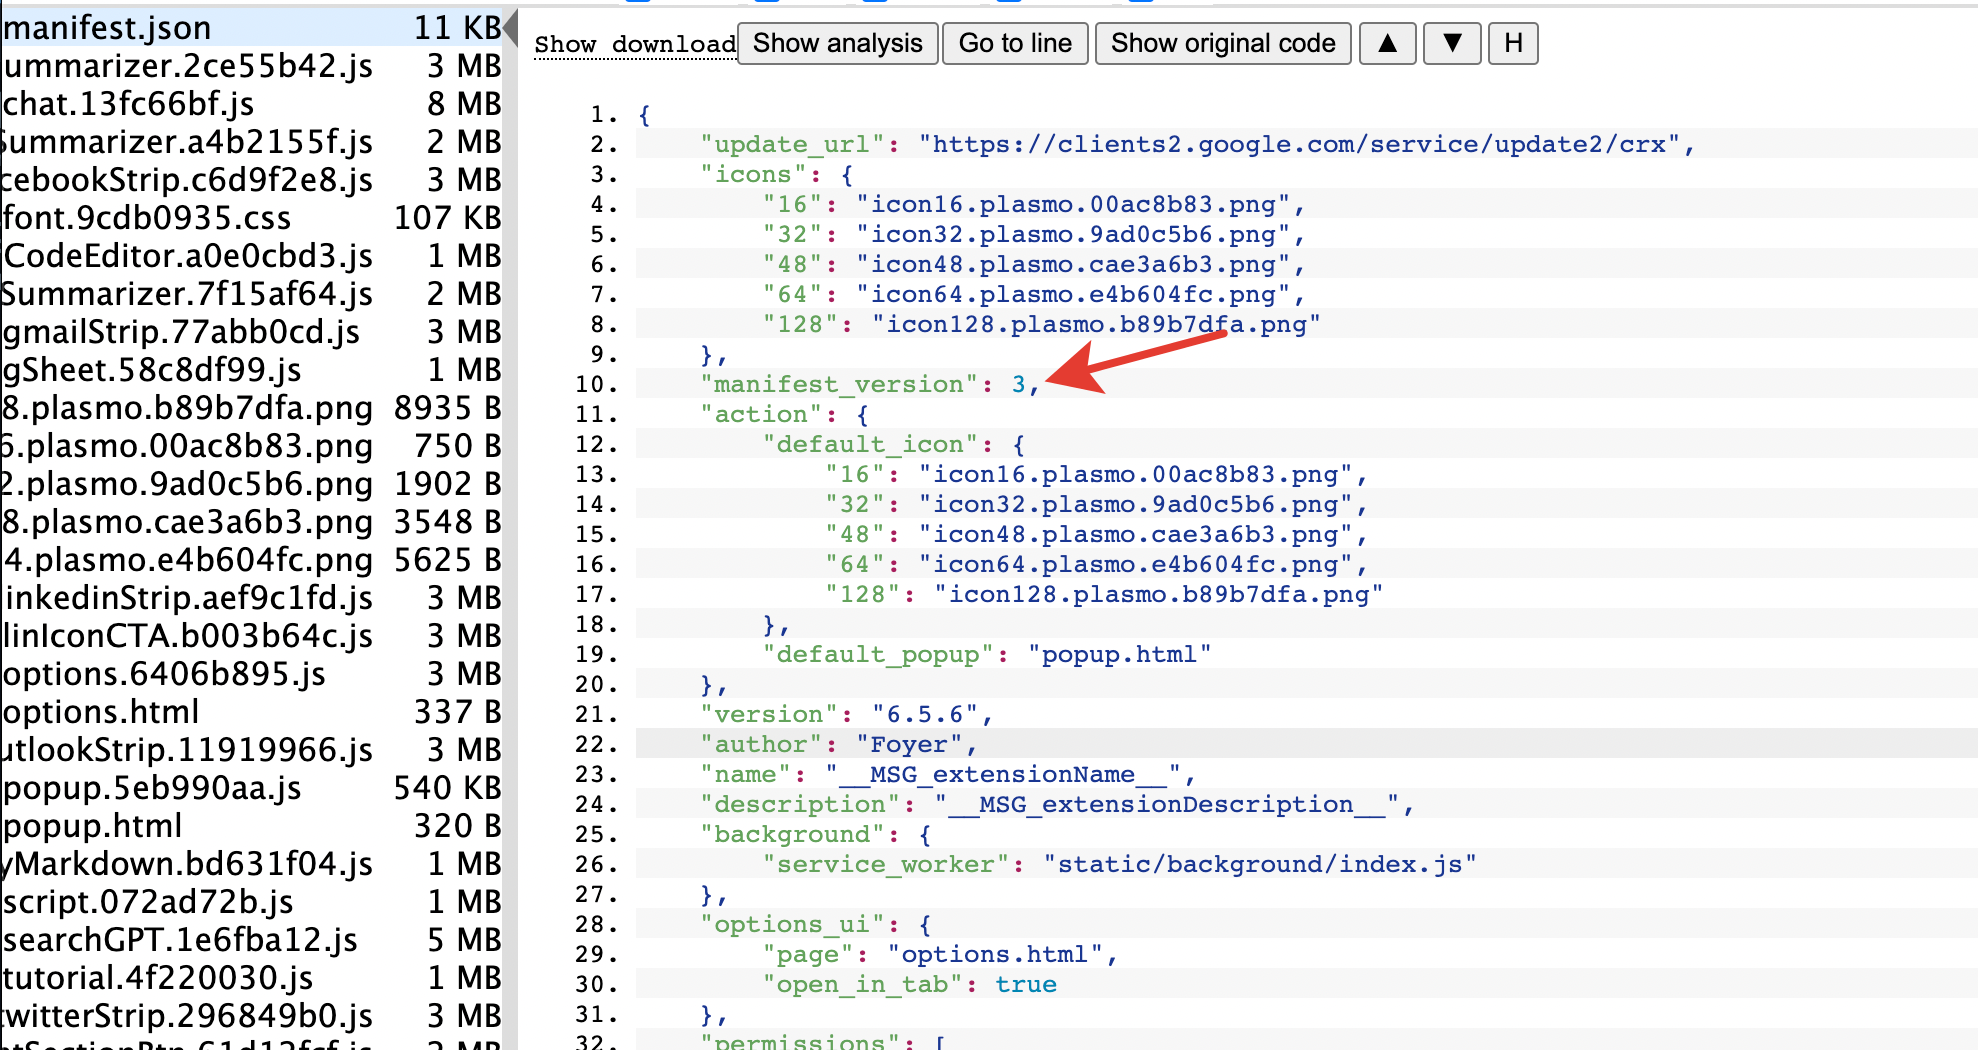1978x1050 pixels.
Task: Open searchGPT.1e6fba12.js file
Action: click(x=180, y=940)
